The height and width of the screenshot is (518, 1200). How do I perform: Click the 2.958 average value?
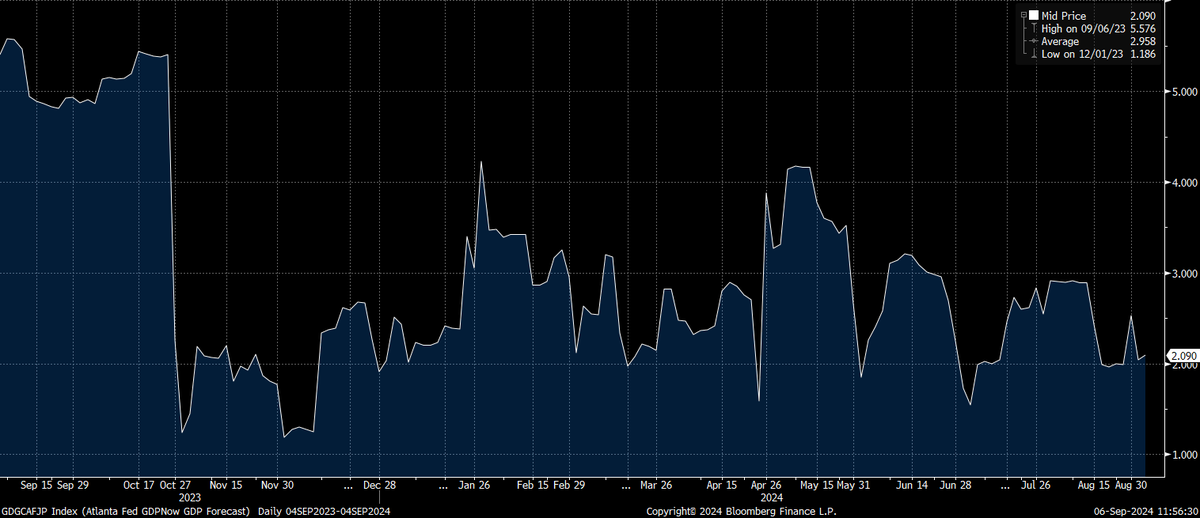coord(1143,42)
